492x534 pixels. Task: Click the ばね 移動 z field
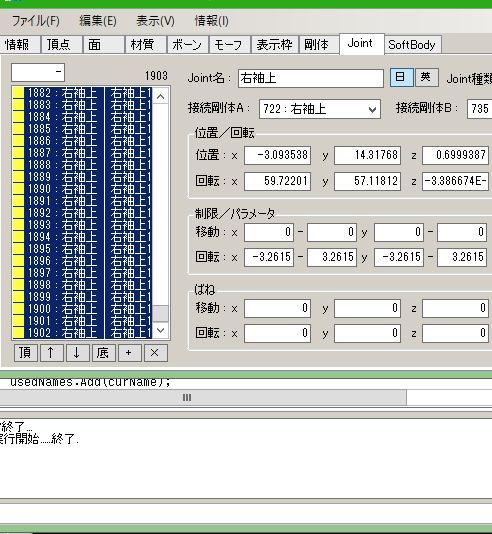(456, 308)
